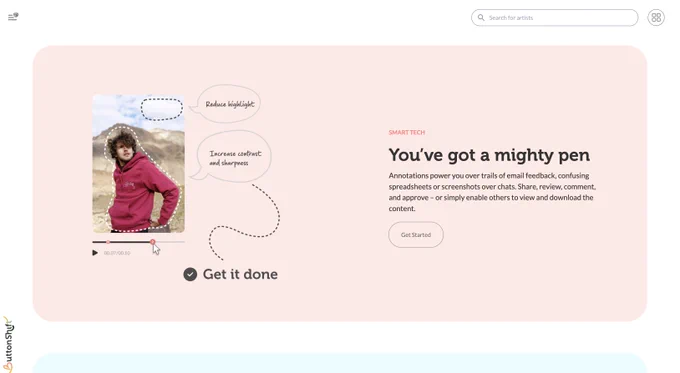
Task: Click the video timestamp text
Action: (117, 253)
